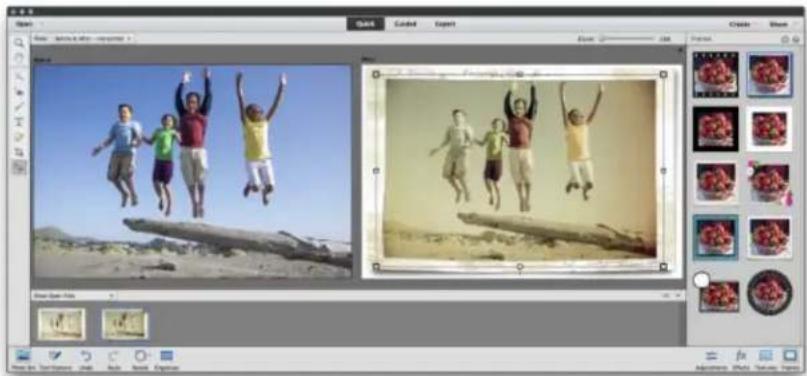Click the bottom-right frame transform handle
Image resolution: width=807 pixels, height=376 pixels.
point(663,266)
